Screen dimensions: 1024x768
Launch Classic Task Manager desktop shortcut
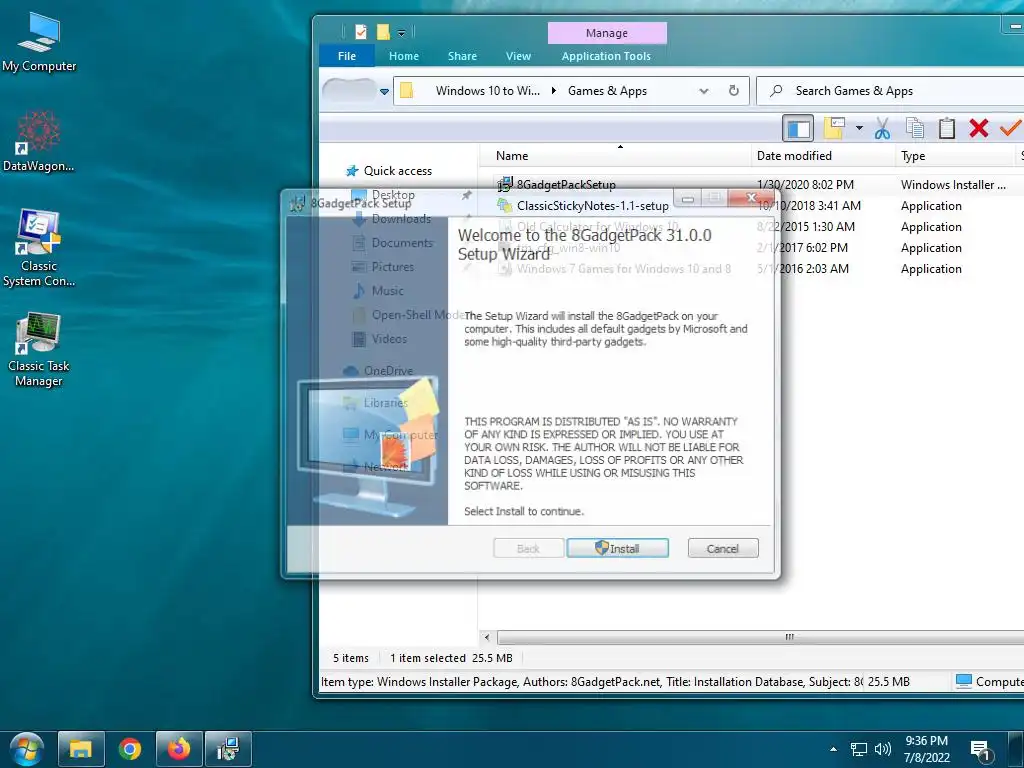click(39, 349)
